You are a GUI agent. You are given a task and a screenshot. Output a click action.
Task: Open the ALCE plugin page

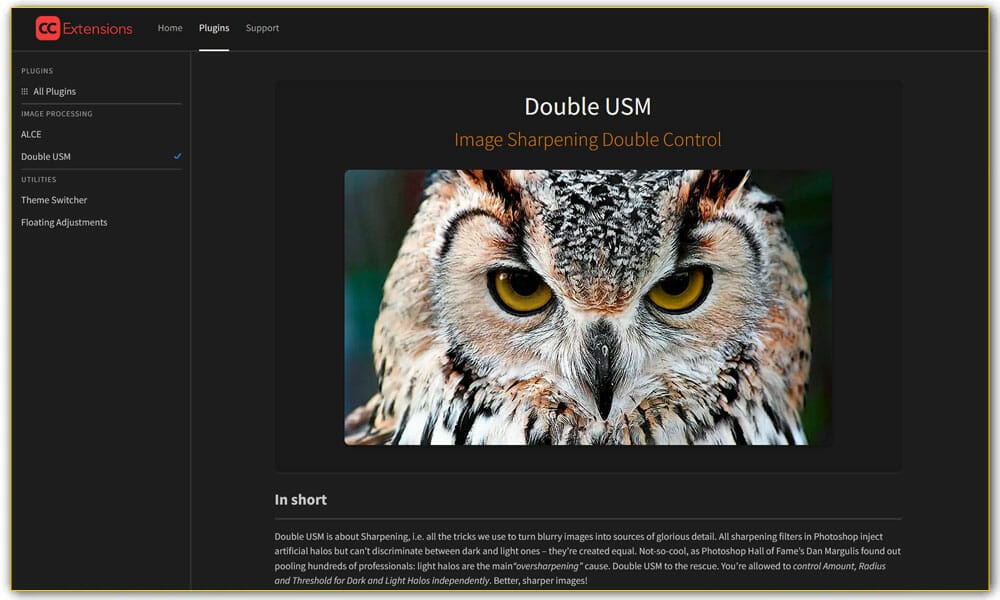click(31, 134)
